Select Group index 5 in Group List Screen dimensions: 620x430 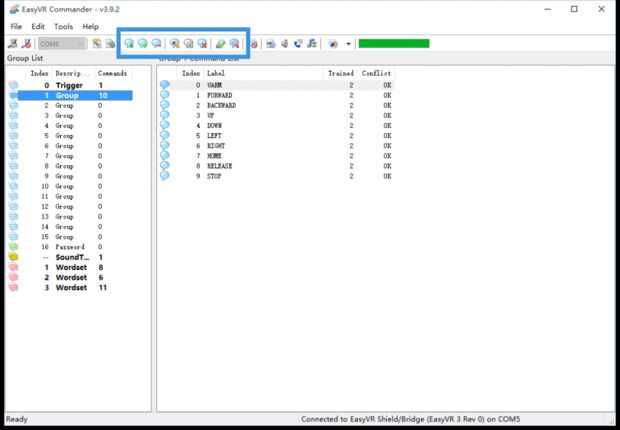point(69,136)
